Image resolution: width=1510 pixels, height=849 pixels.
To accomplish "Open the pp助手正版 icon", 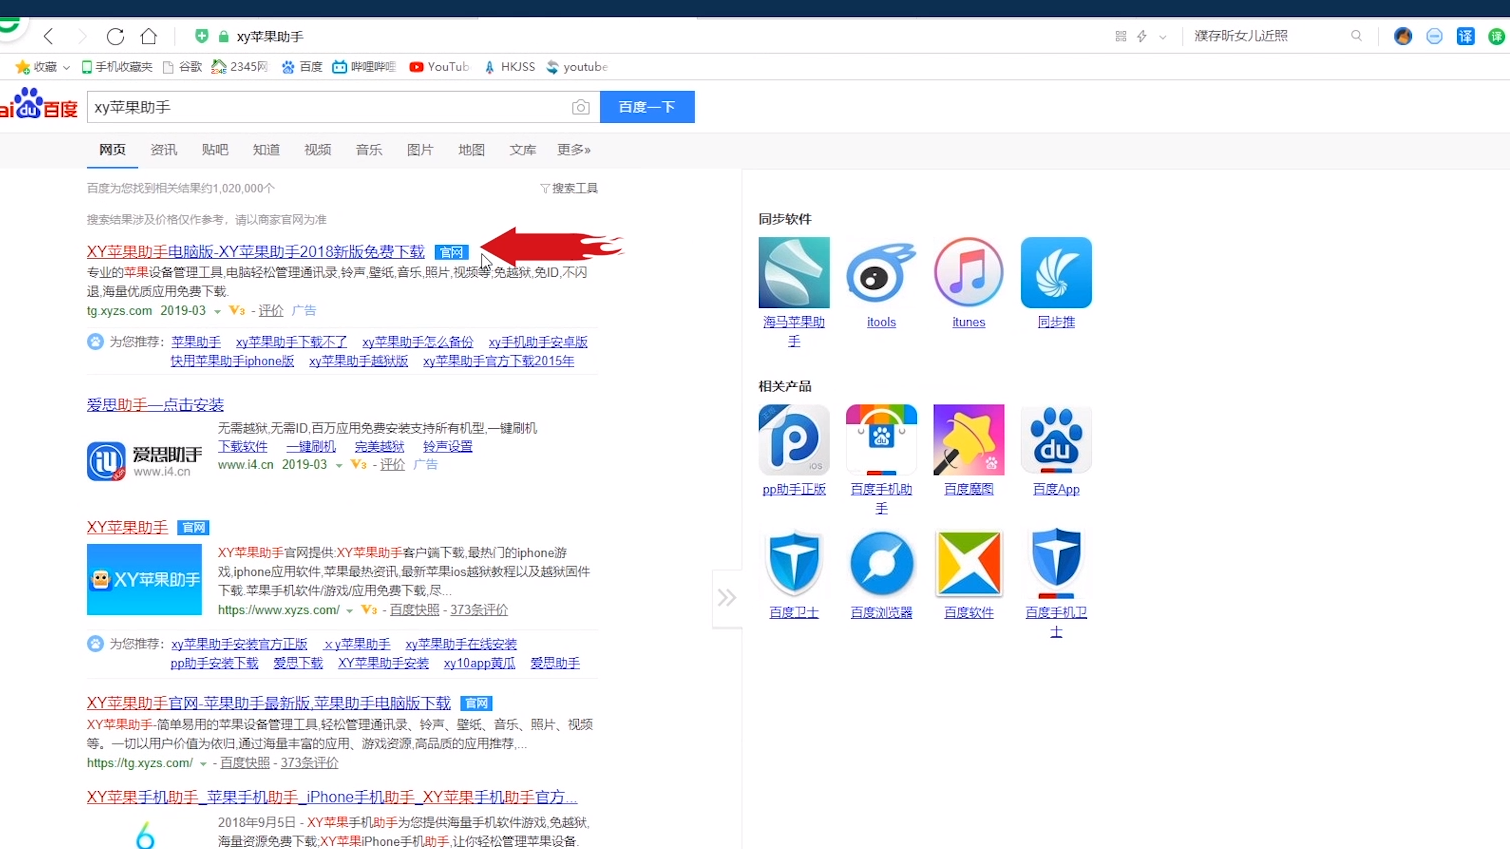I will tap(794, 439).
